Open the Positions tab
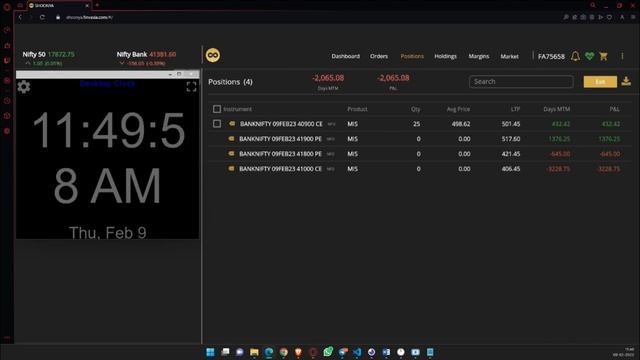 tap(412, 56)
